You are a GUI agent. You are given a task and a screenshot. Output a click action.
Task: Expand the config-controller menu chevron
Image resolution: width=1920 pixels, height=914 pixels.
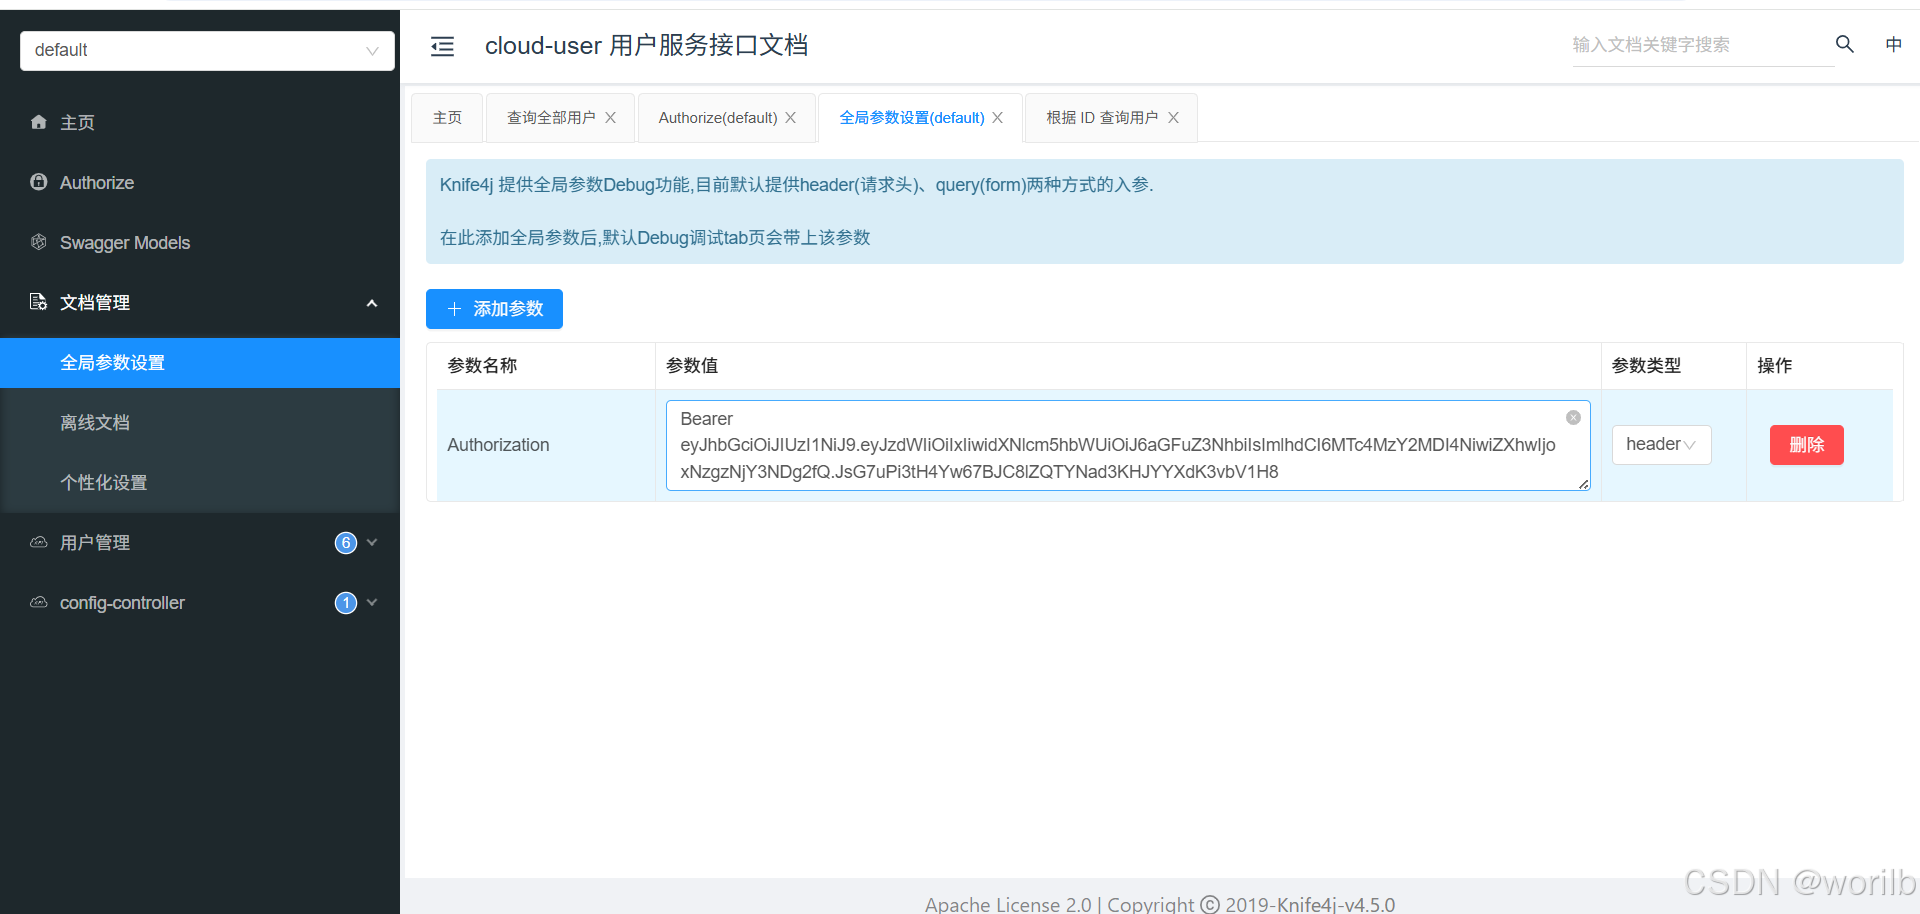coord(372,603)
